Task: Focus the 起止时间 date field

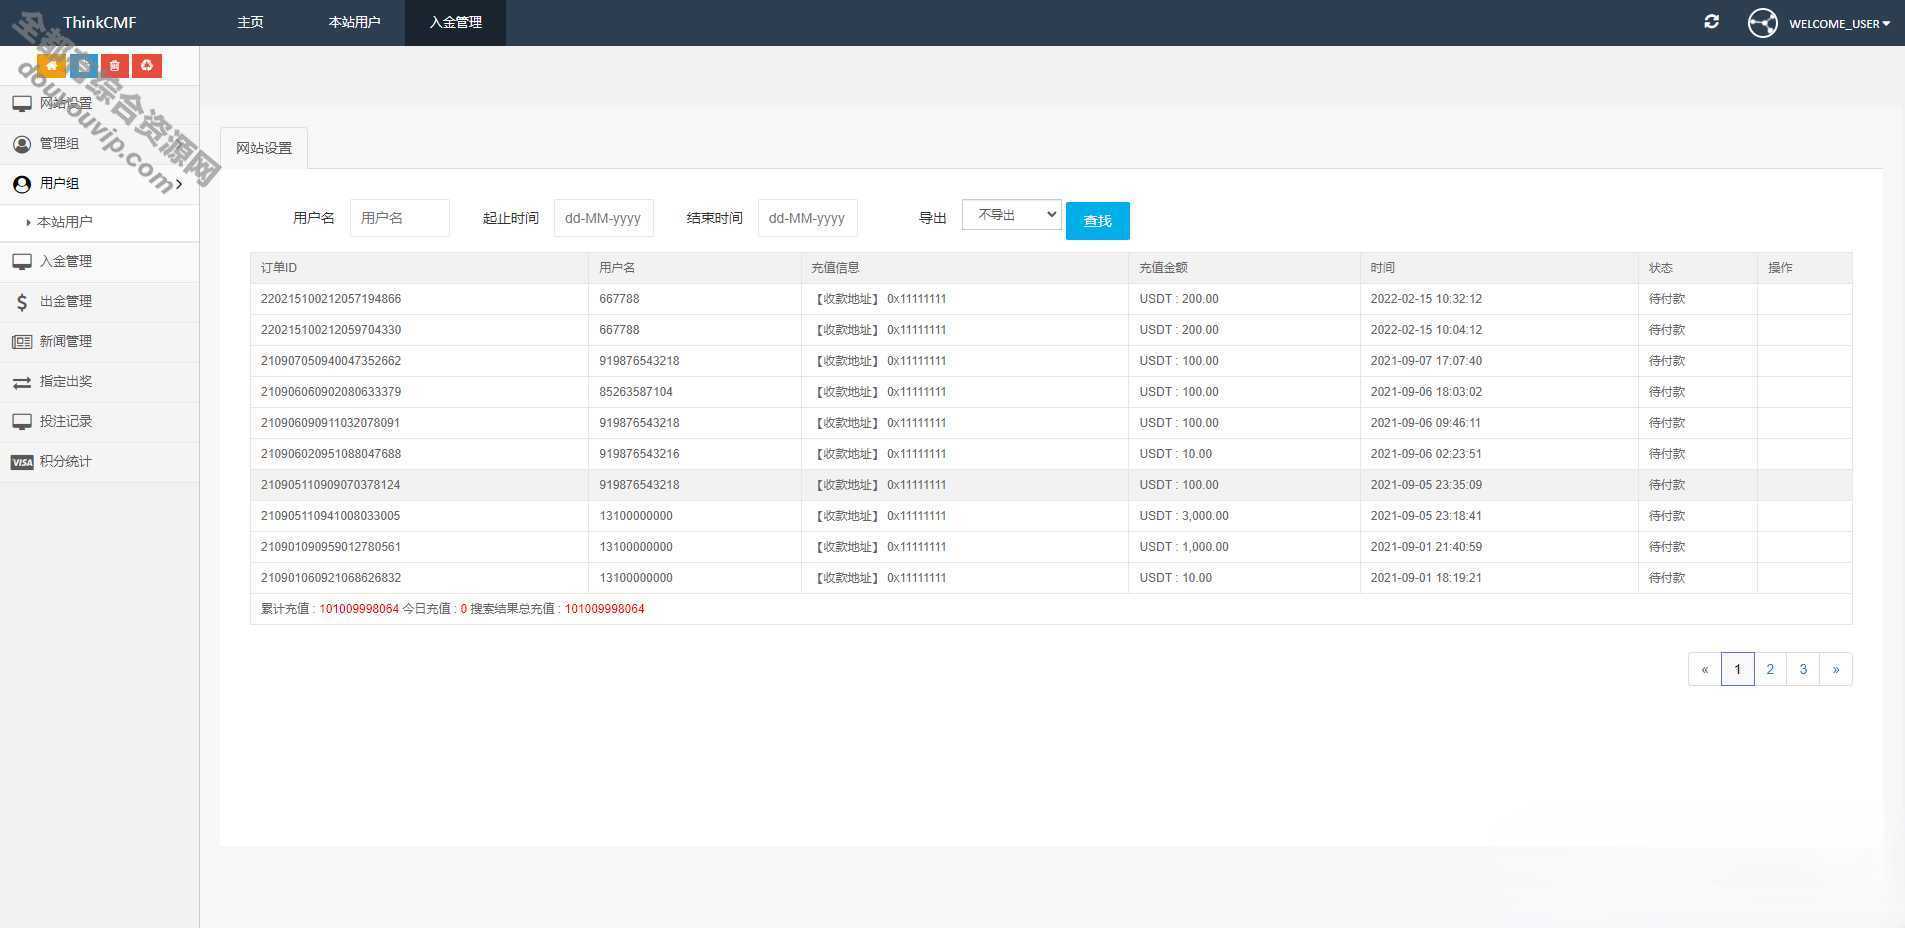Action: 604,218
